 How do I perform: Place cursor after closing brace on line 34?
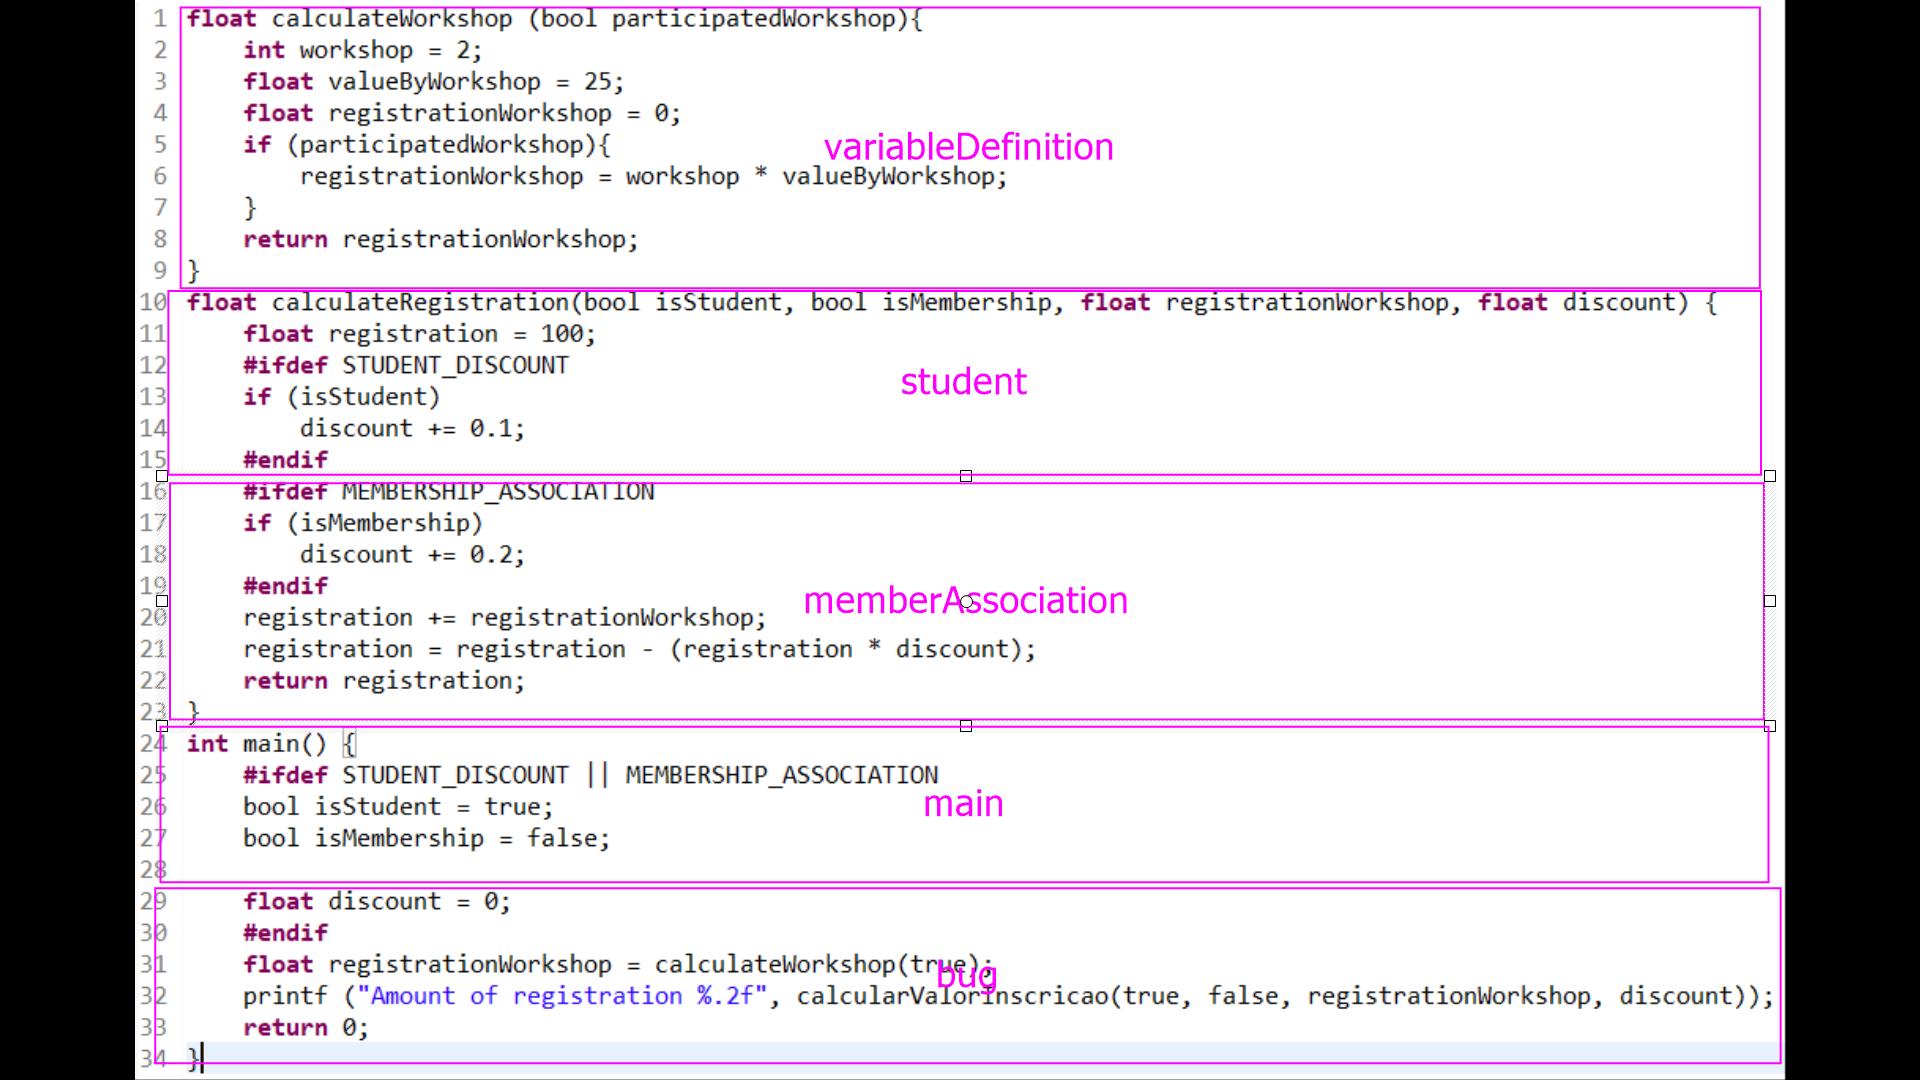[x=203, y=1058]
